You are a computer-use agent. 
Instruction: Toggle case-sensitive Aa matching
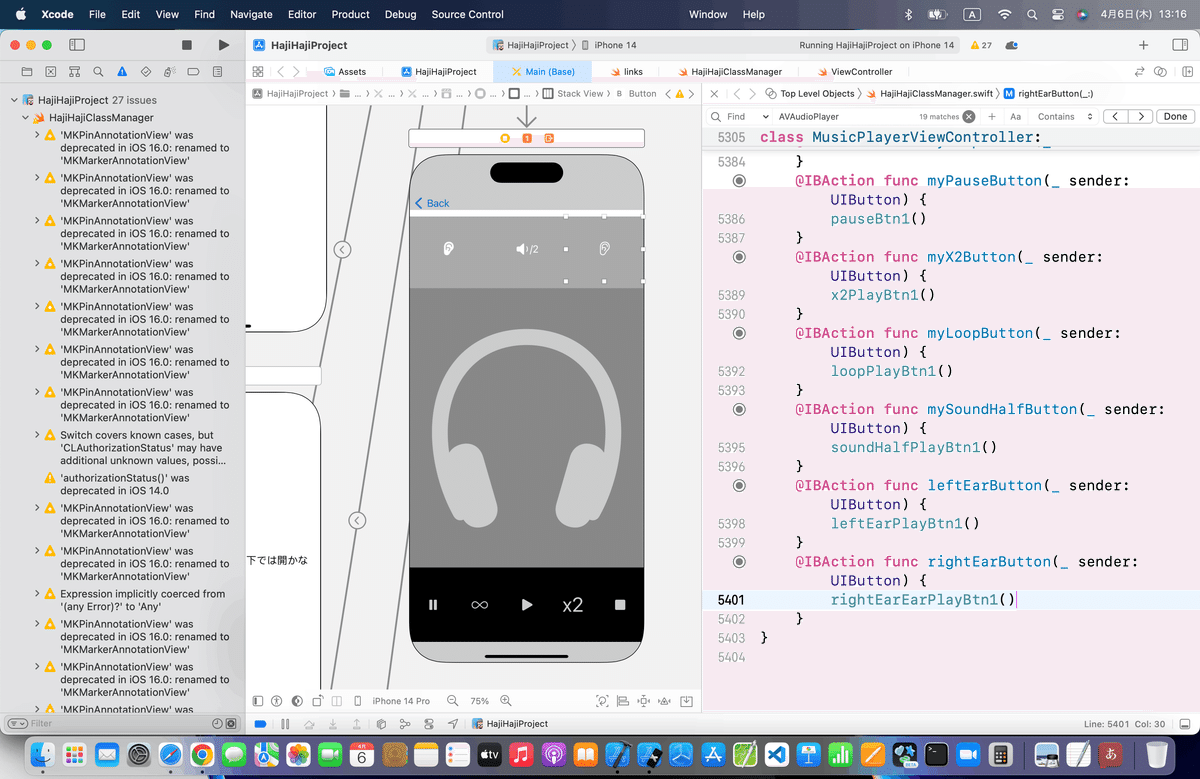(x=1015, y=117)
